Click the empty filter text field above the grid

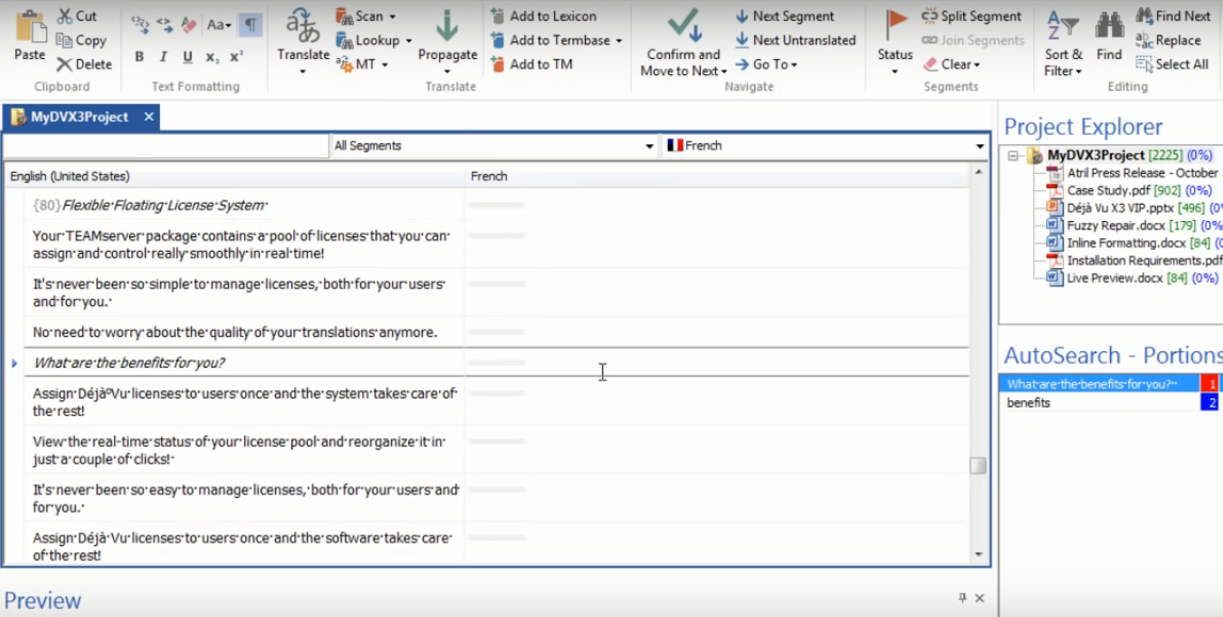(167, 146)
